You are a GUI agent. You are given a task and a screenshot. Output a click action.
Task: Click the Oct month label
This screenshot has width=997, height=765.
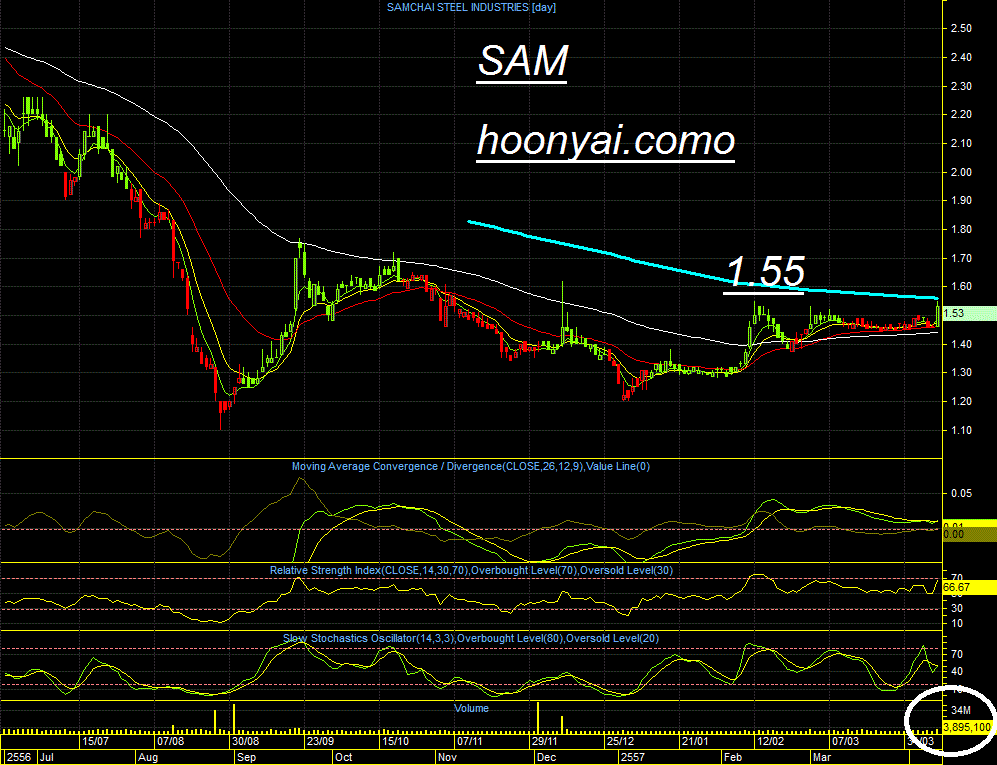(x=343, y=757)
